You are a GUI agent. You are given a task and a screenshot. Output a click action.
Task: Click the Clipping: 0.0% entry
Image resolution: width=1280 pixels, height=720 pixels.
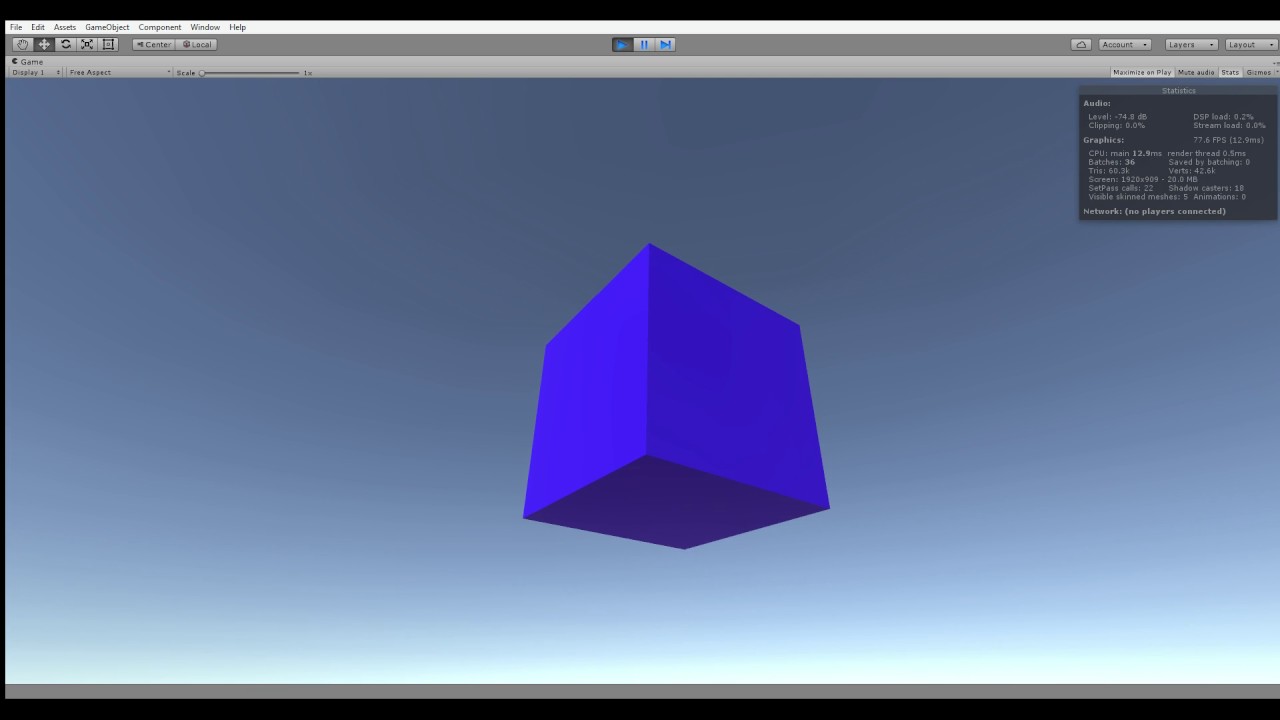(x=1116, y=125)
